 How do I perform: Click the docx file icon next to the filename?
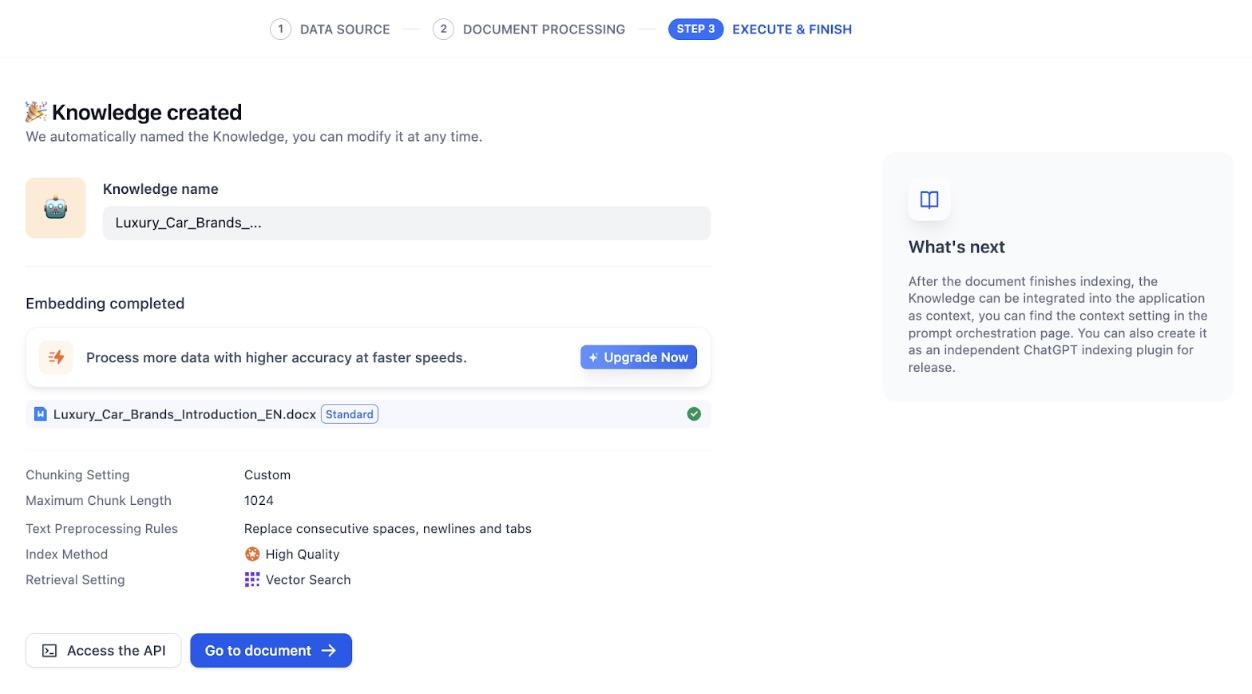42,413
